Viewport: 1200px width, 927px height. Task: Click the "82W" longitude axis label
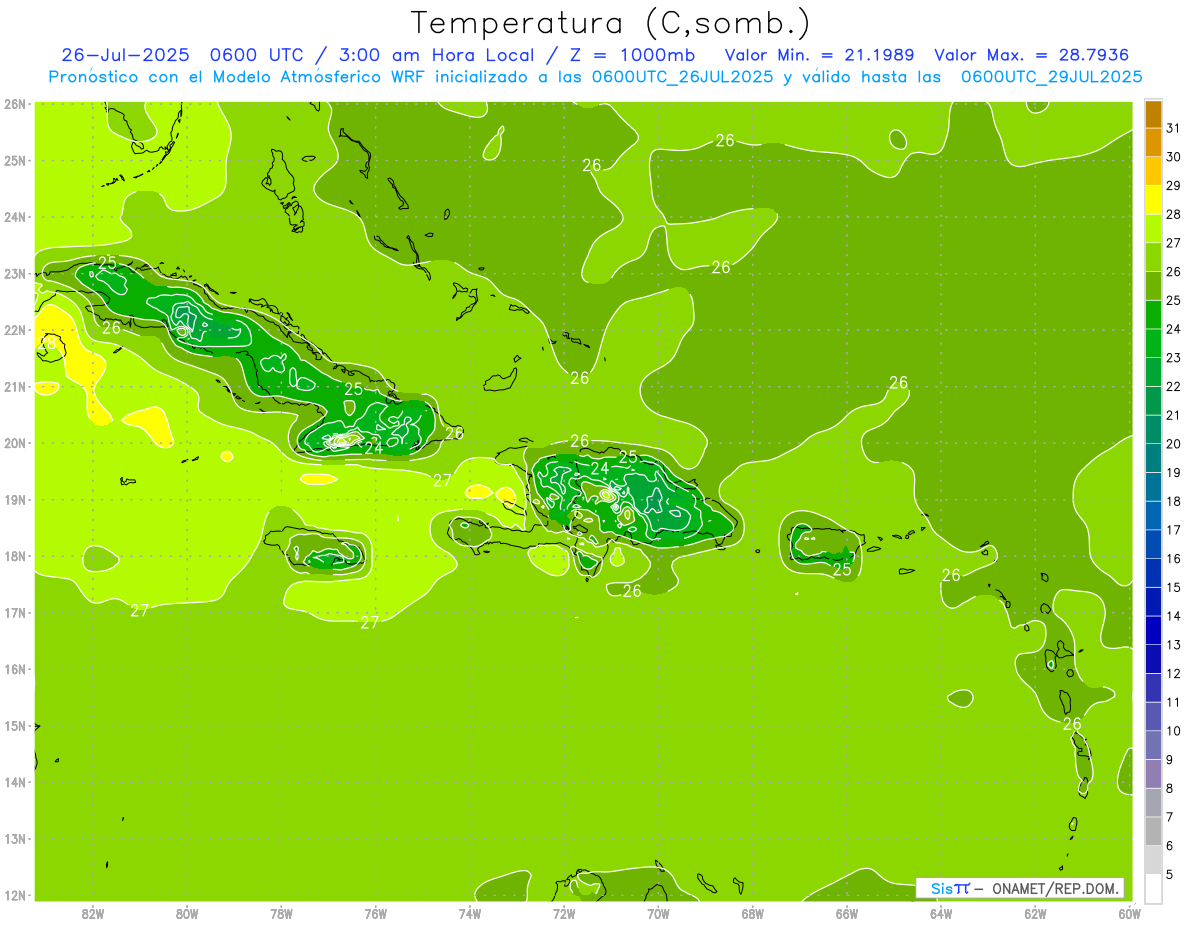[x=92, y=914]
